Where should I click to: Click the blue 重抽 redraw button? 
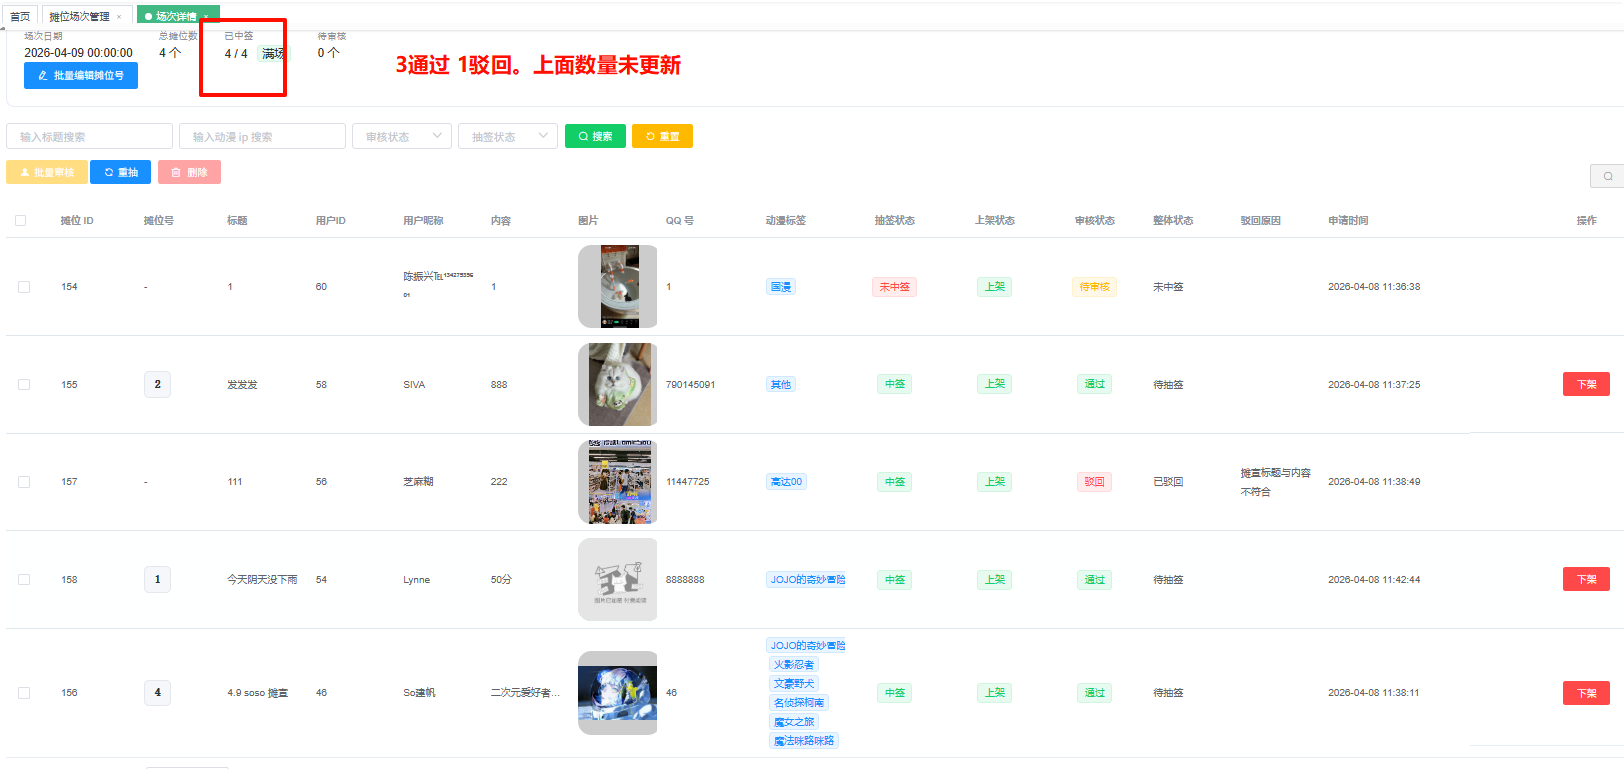pyautogui.click(x=121, y=172)
